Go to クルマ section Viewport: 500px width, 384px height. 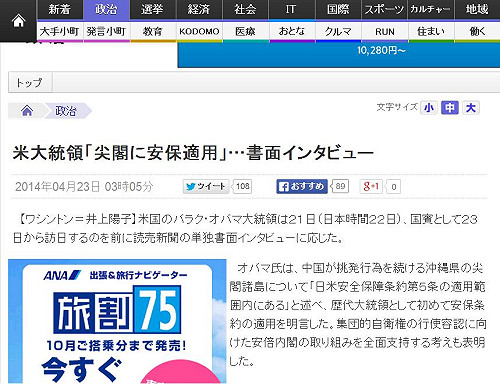(338, 31)
